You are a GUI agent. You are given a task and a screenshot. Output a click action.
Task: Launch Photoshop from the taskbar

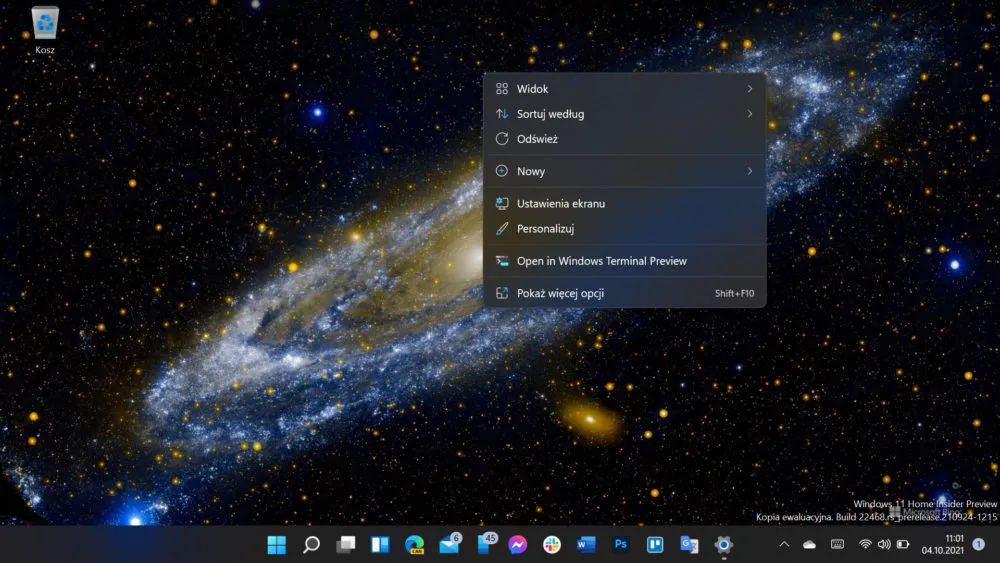coord(621,545)
